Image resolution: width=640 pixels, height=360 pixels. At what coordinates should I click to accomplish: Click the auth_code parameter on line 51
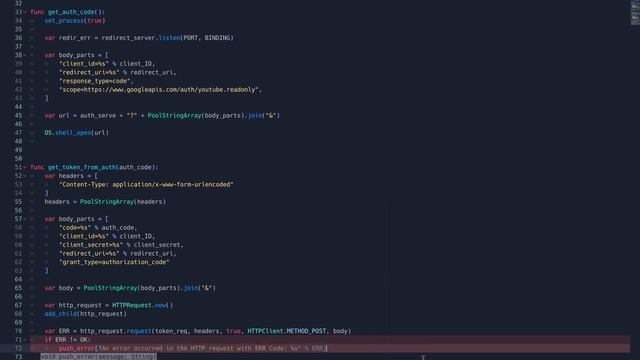136,167
